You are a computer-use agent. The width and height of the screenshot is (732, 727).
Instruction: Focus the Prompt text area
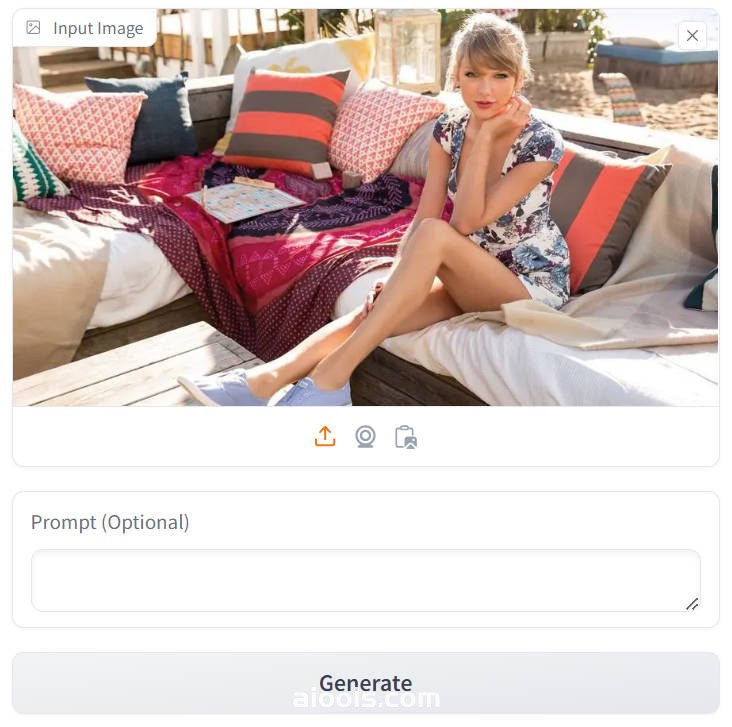pyautogui.click(x=366, y=580)
